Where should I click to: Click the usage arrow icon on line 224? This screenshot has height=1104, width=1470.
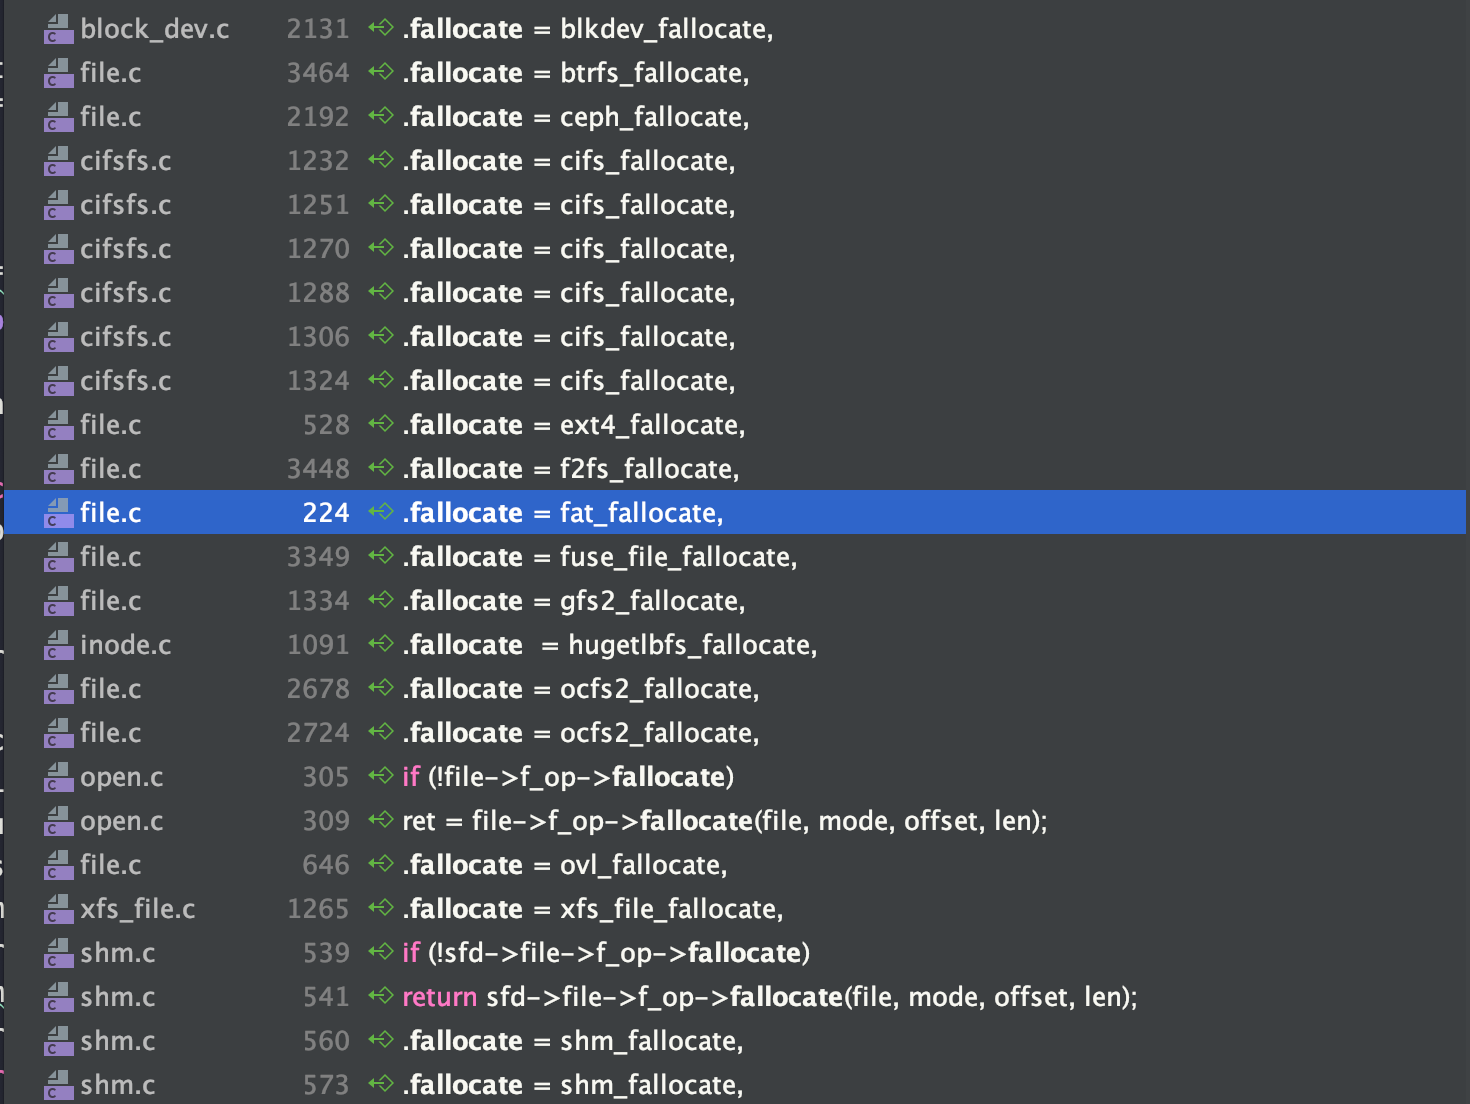tap(381, 512)
